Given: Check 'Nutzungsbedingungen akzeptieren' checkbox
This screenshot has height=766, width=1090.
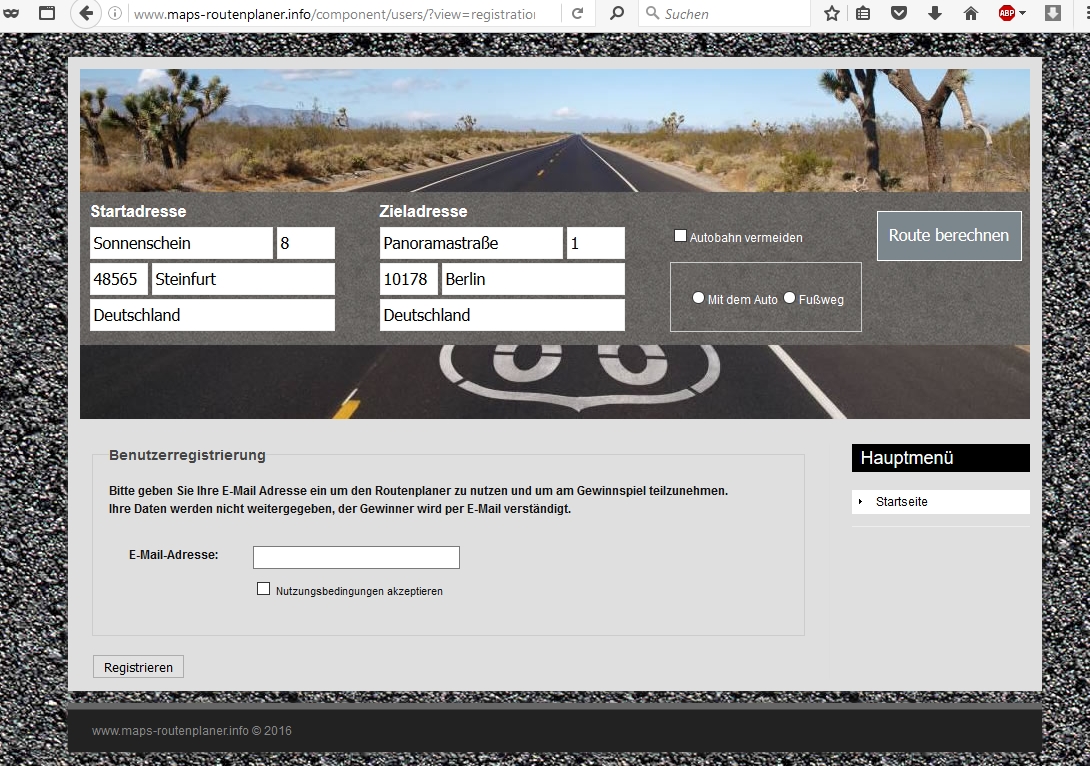Looking at the screenshot, I should 263,589.
